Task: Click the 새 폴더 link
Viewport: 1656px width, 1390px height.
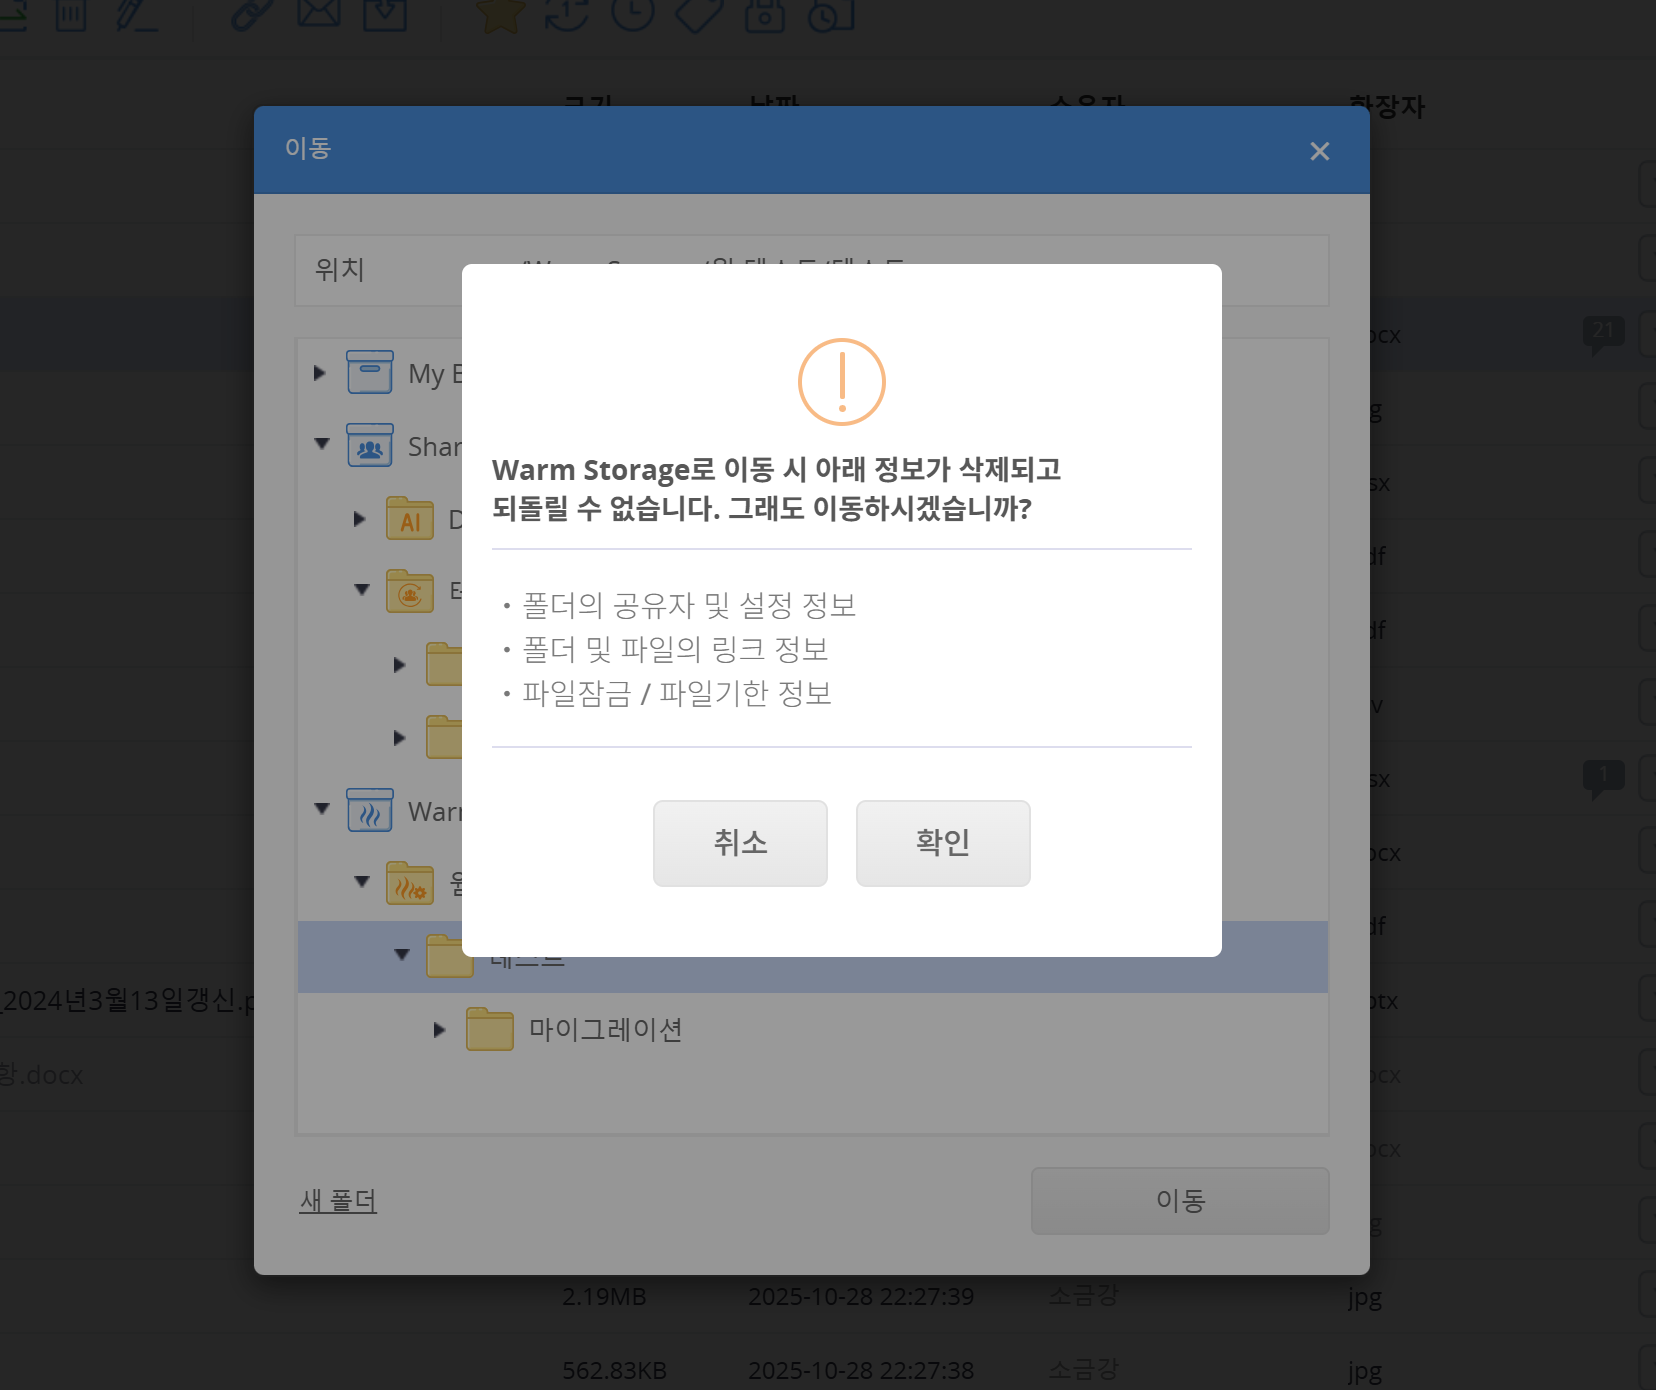Action: tap(338, 1200)
